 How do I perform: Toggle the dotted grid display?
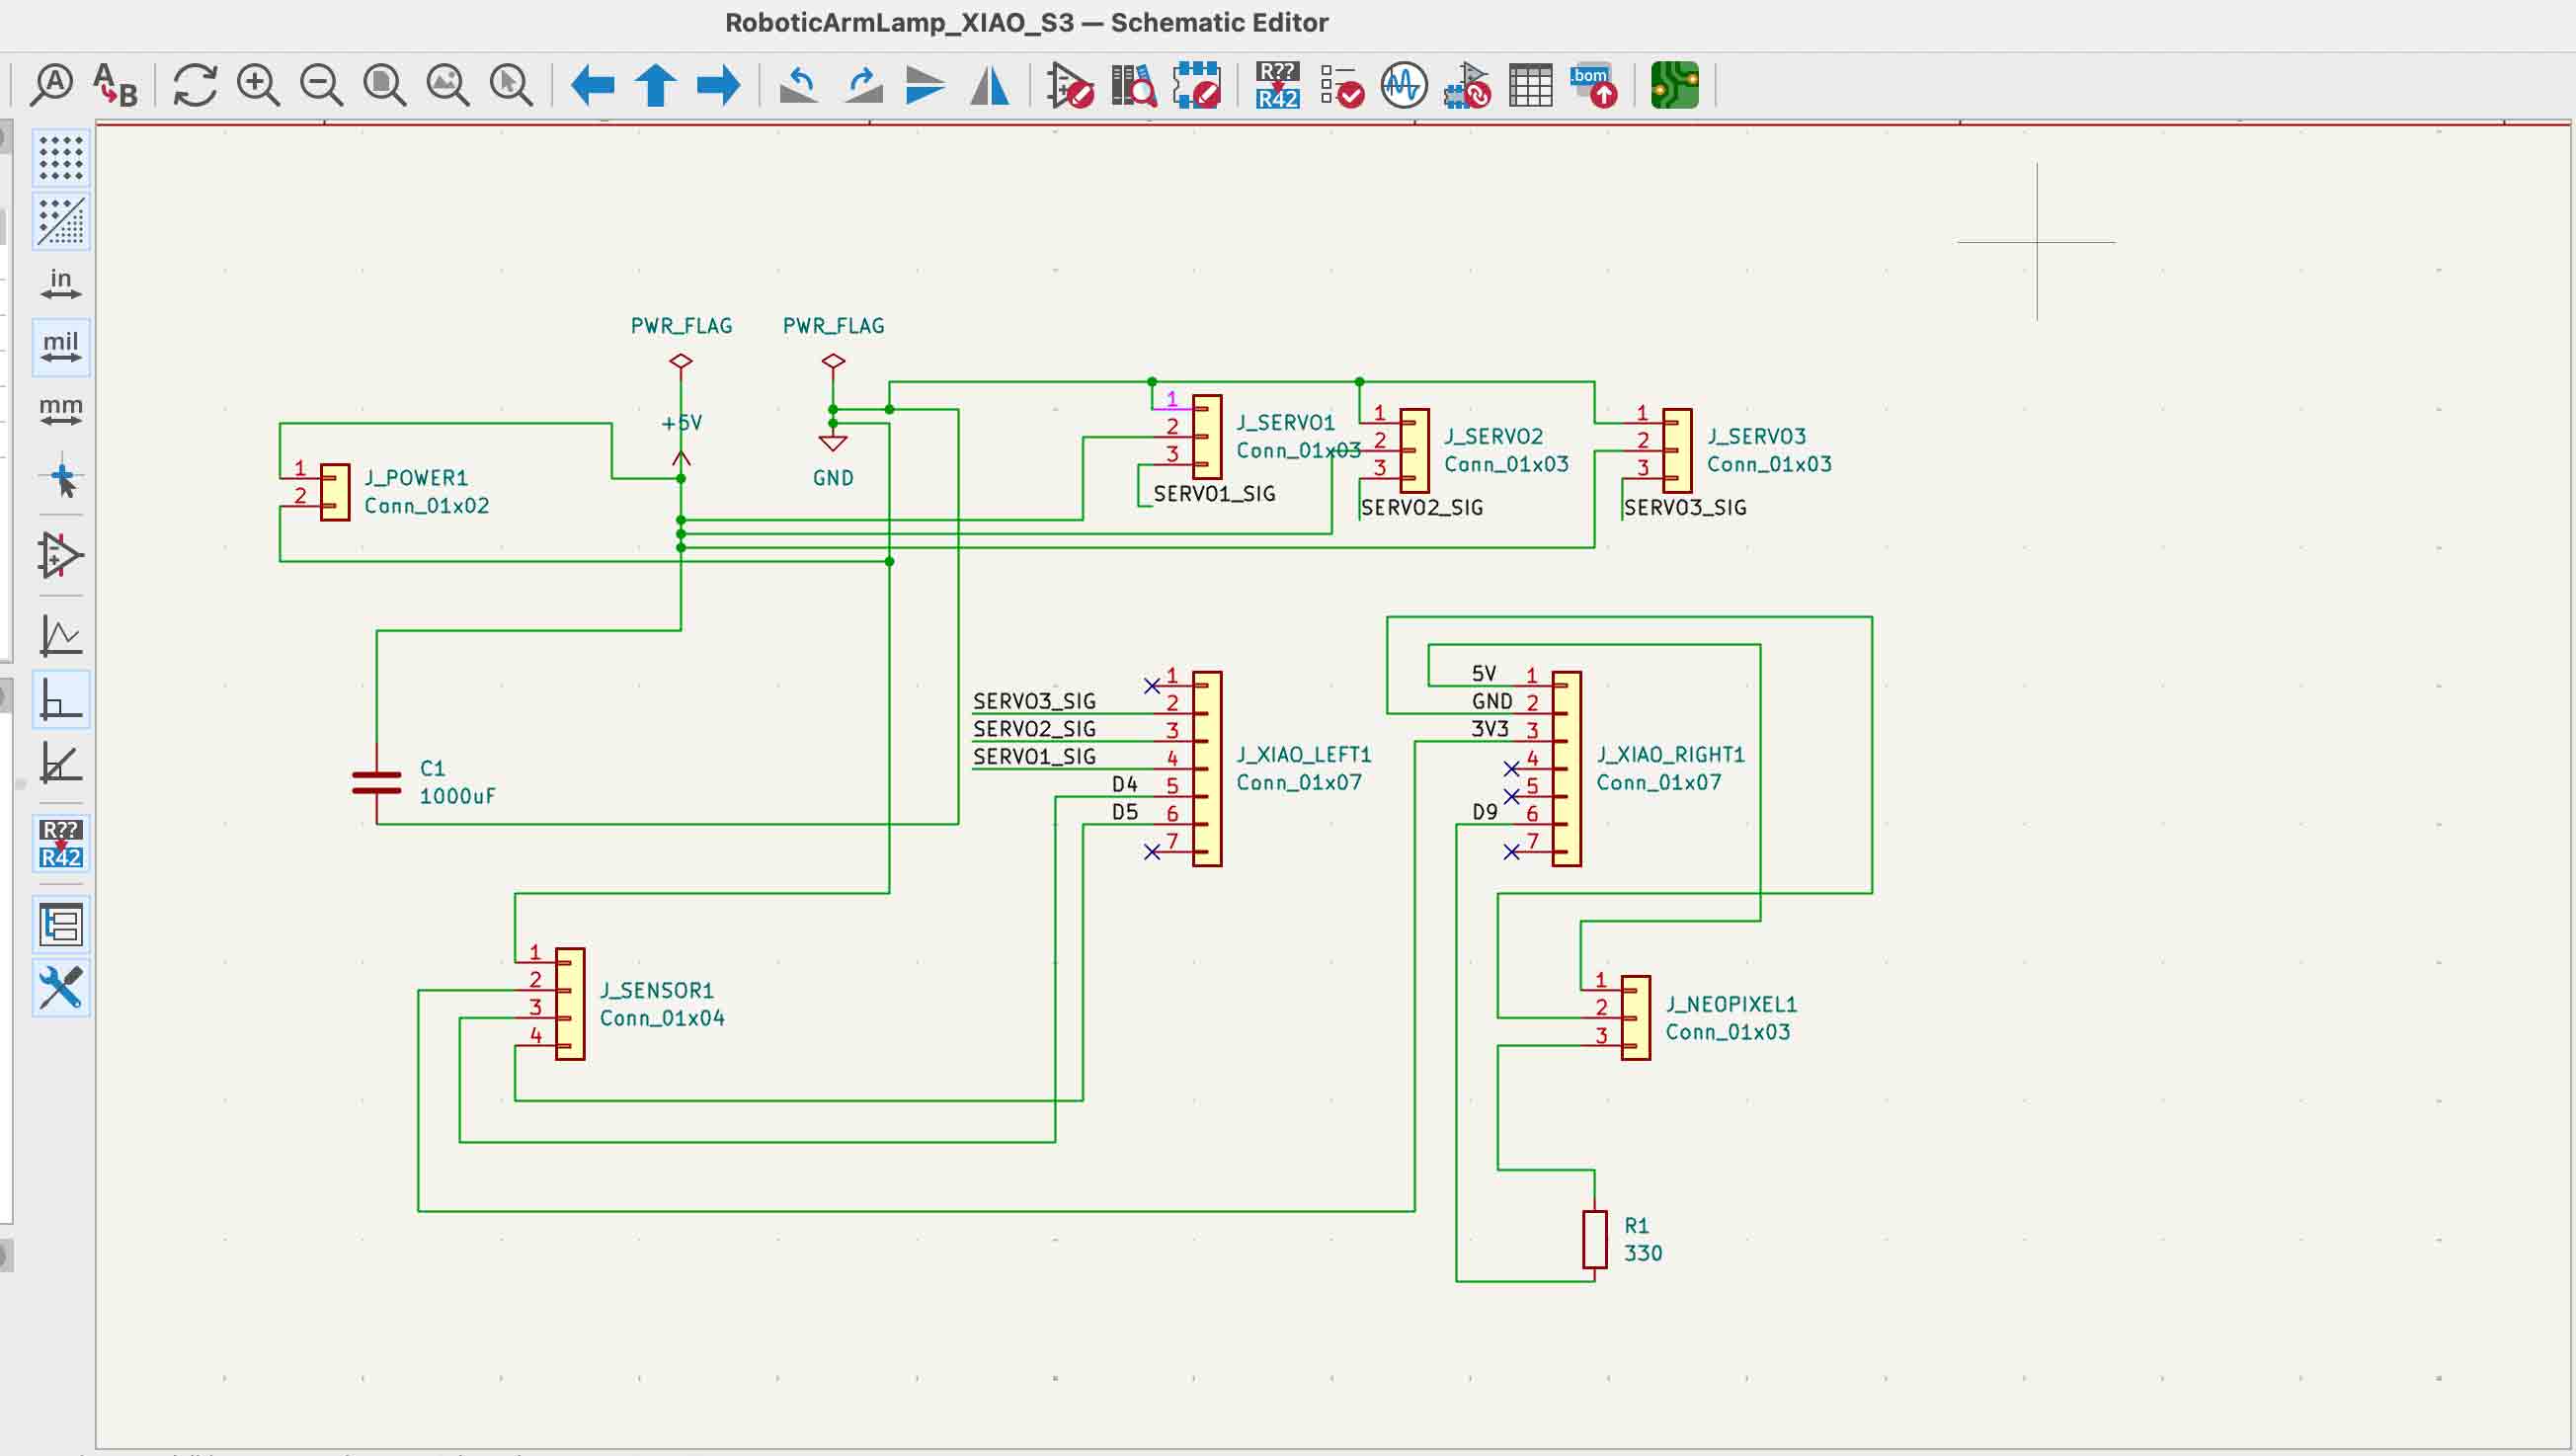tap(60, 157)
